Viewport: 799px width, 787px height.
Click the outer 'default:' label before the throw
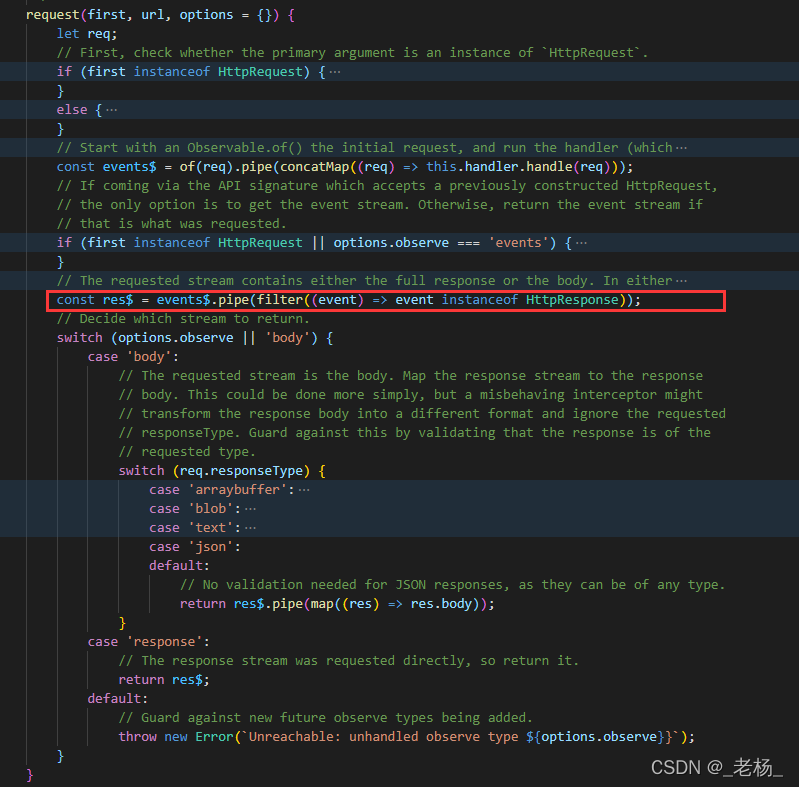coord(118,699)
